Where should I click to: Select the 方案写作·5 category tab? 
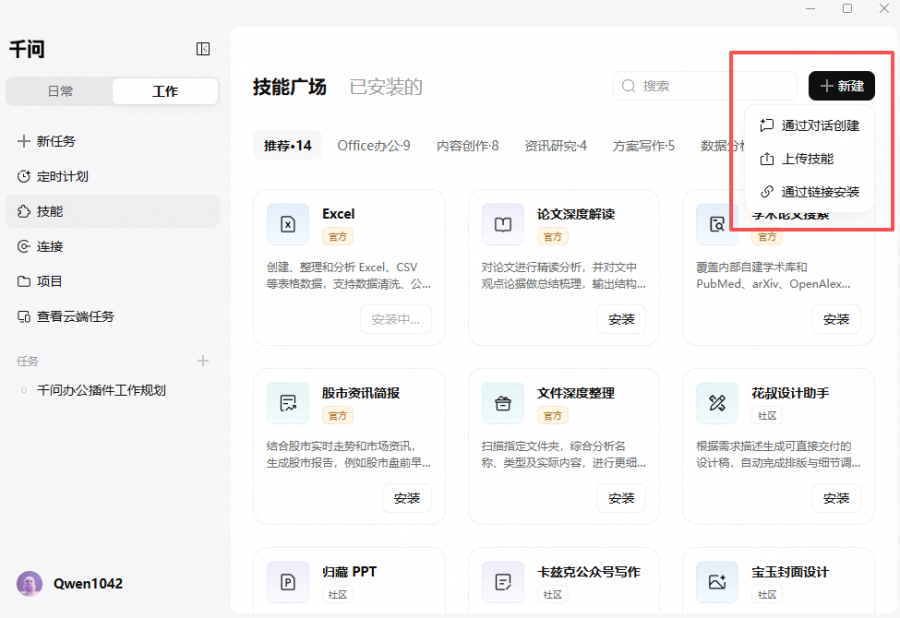[643, 146]
